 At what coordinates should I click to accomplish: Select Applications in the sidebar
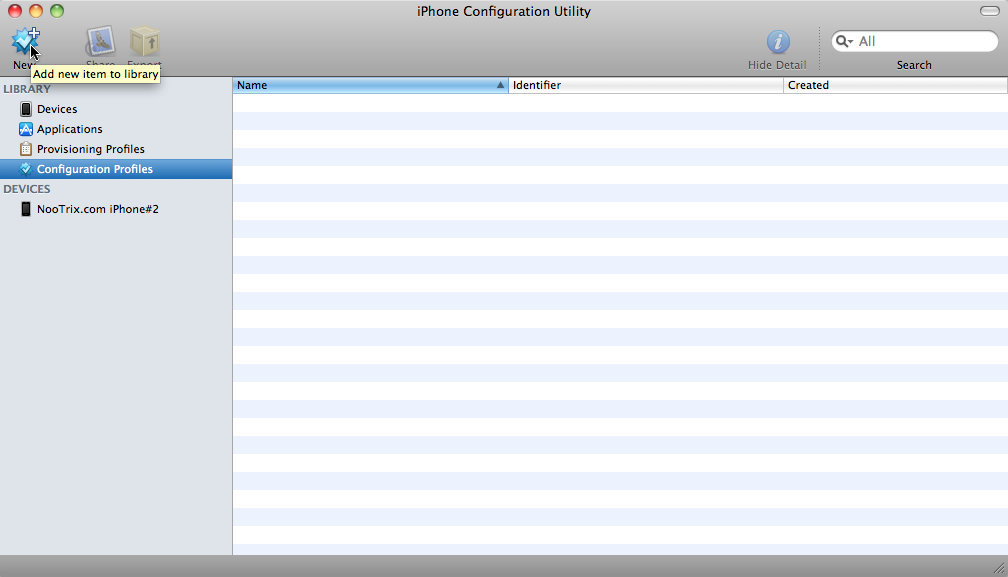coord(116,129)
